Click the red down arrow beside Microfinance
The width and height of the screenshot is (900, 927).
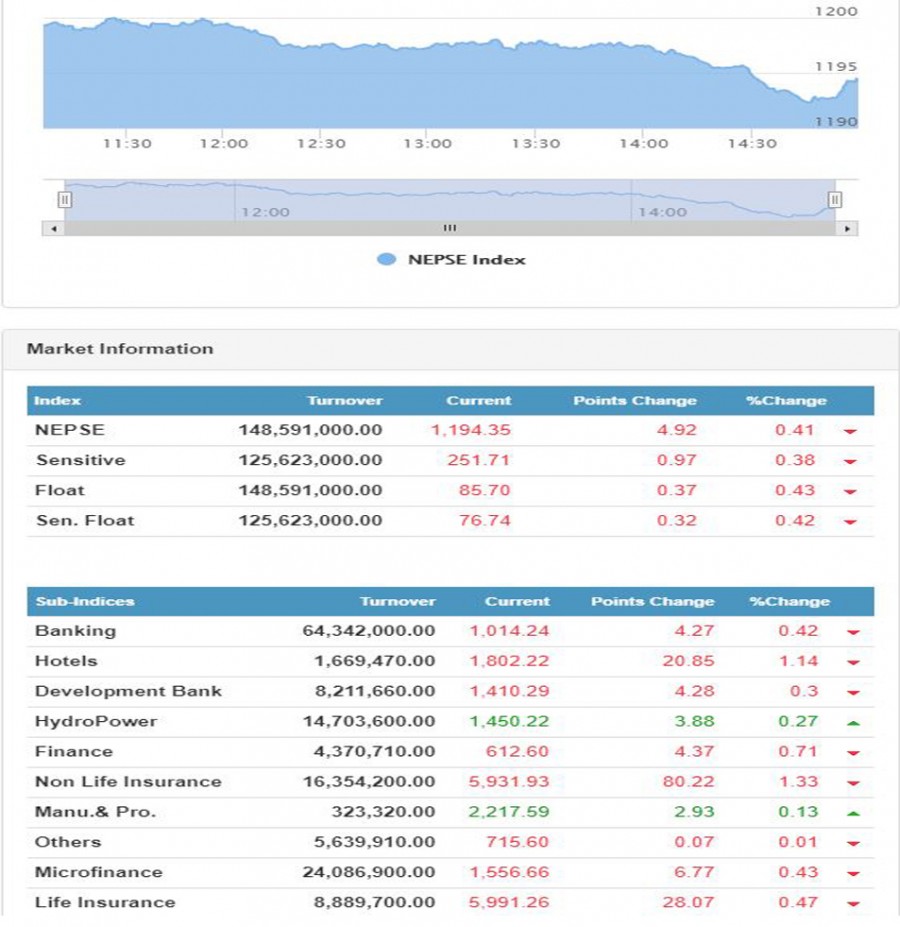pos(850,873)
